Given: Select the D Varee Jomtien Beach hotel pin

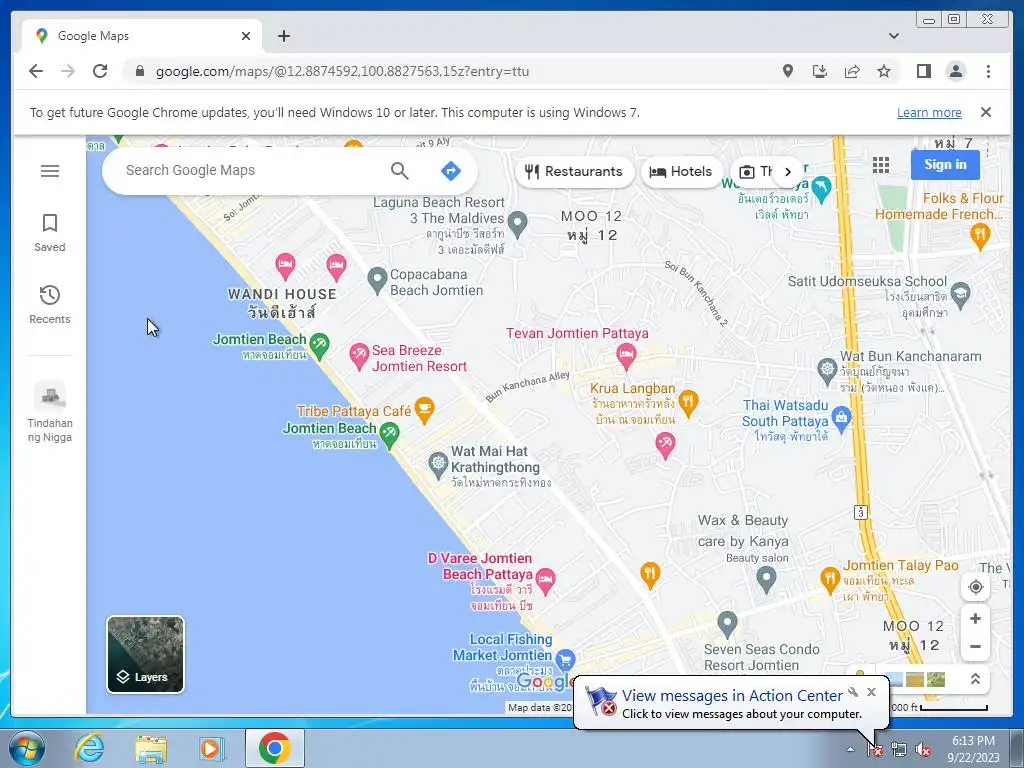Looking at the screenshot, I should click(545, 581).
